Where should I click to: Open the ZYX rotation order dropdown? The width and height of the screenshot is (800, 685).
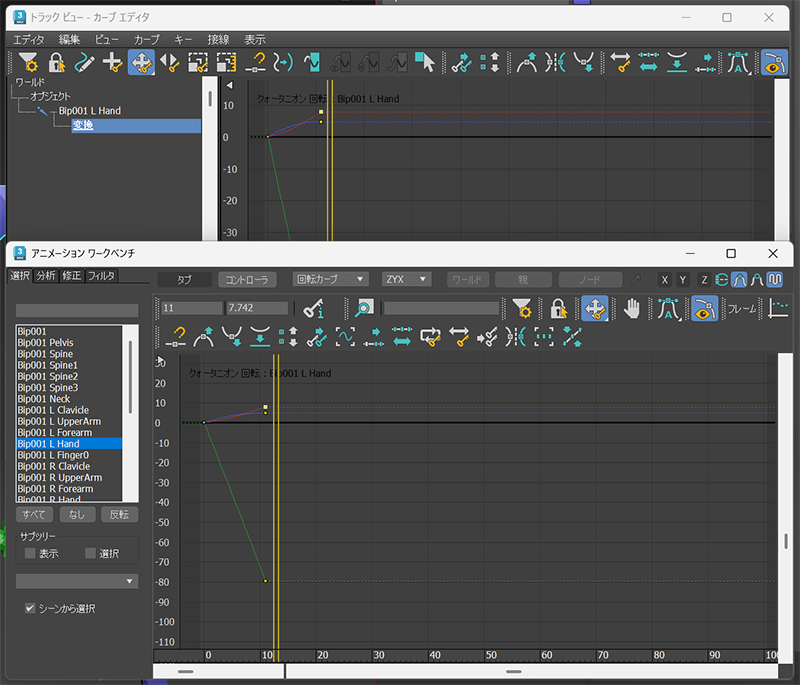(406, 280)
